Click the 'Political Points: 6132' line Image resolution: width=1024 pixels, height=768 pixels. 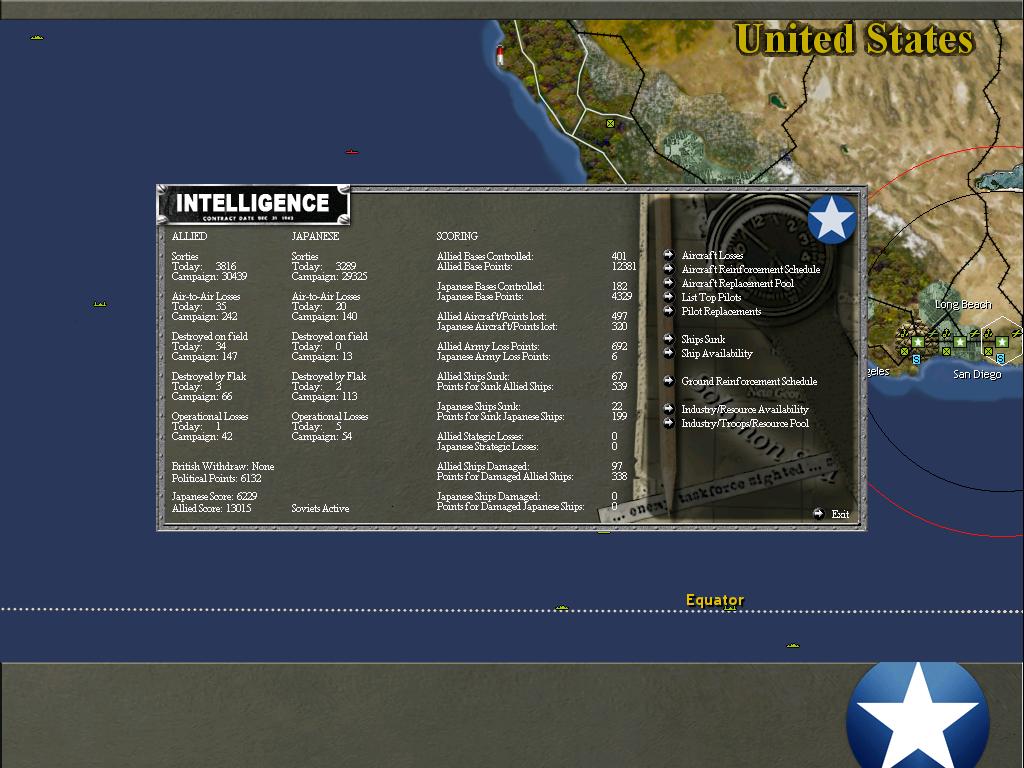coord(216,478)
